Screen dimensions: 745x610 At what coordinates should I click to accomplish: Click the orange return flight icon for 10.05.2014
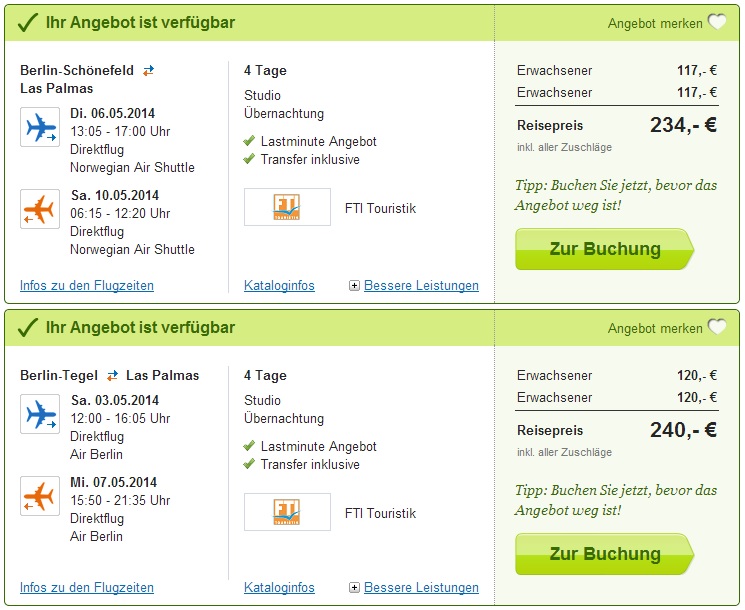[x=40, y=209]
